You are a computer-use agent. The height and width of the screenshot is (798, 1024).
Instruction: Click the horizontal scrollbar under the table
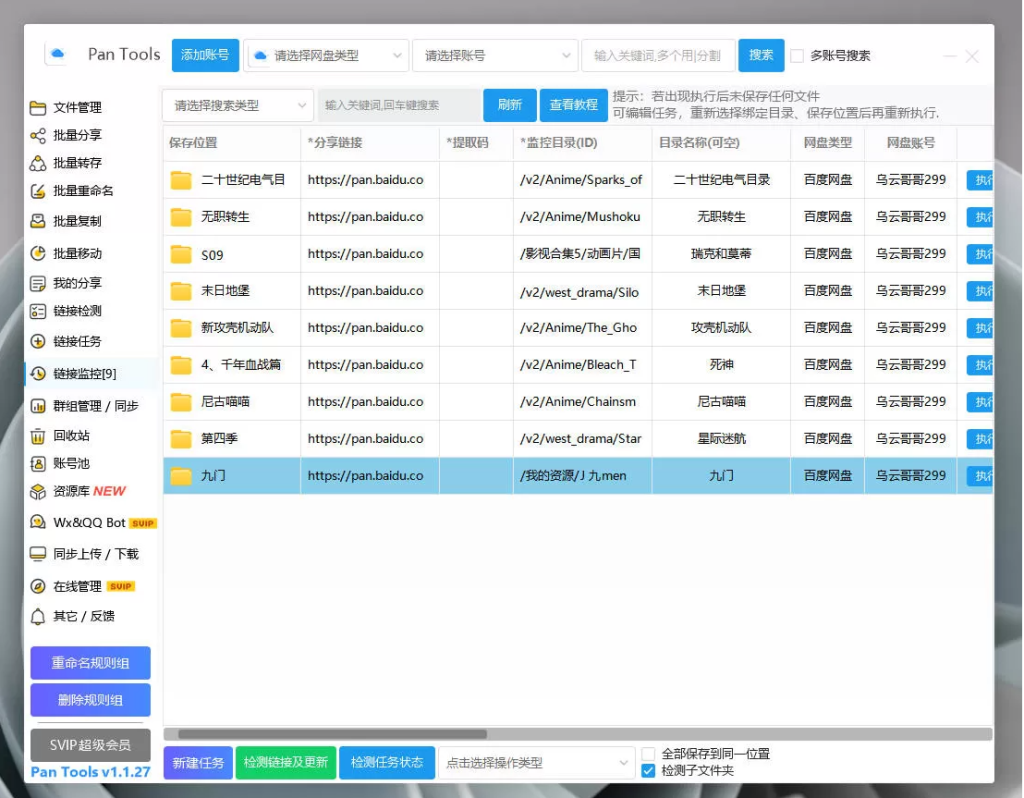click(332, 735)
